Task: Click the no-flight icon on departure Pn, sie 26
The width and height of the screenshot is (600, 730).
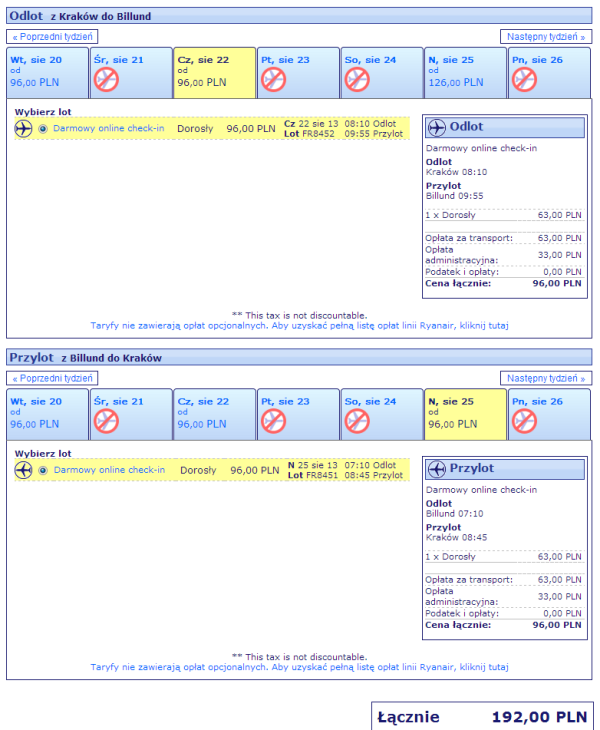Action: point(524,80)
